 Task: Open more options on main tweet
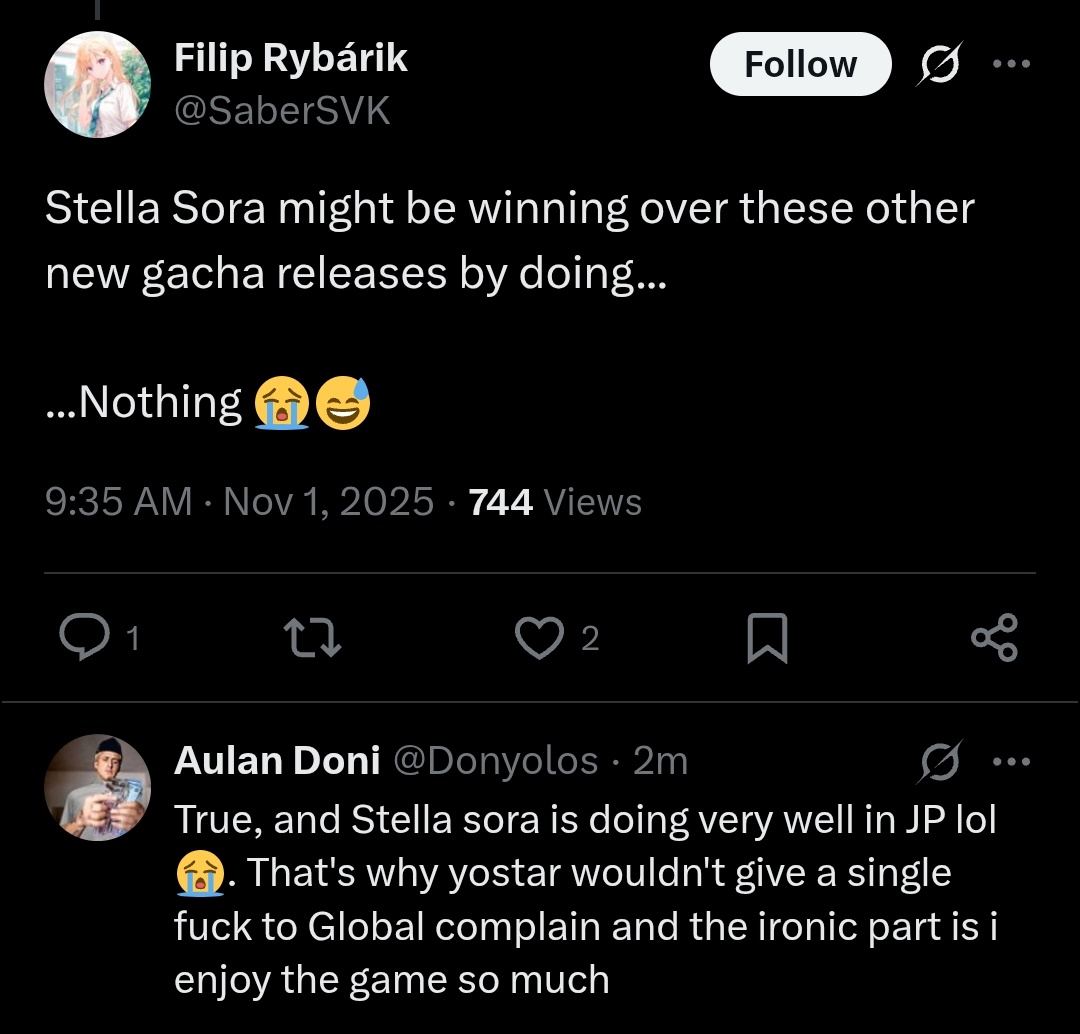click(1010, 64)
